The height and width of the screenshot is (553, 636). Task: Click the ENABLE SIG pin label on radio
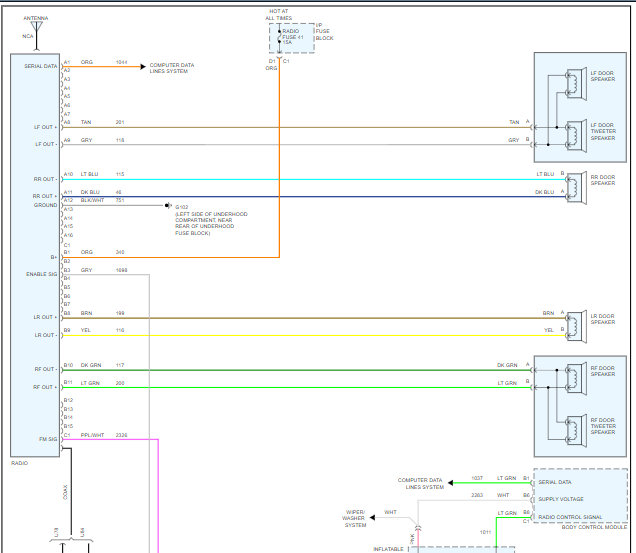(x=42, y=273)
